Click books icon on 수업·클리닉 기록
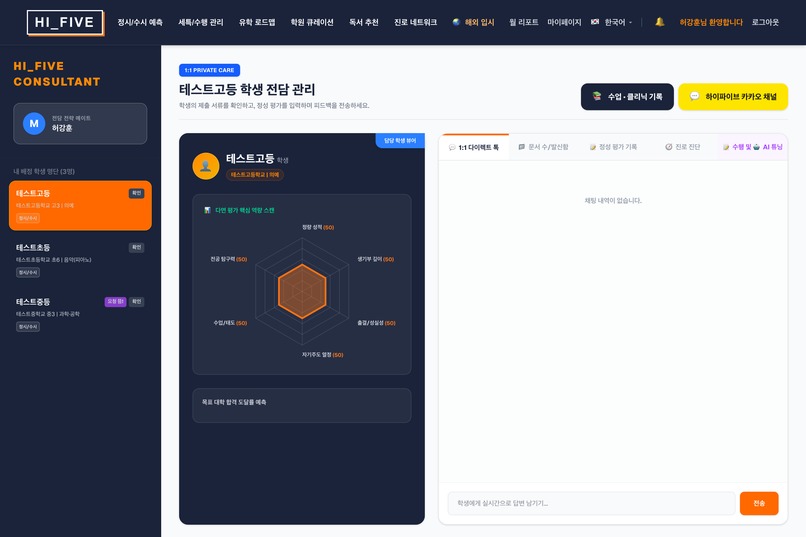806x537 pixels. [x=597, y=96]
